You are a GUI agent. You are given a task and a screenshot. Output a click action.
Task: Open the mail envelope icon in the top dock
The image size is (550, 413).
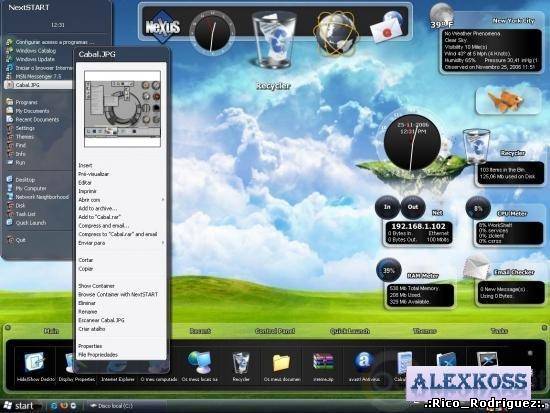pyautogui.click(x=387, y=26)
